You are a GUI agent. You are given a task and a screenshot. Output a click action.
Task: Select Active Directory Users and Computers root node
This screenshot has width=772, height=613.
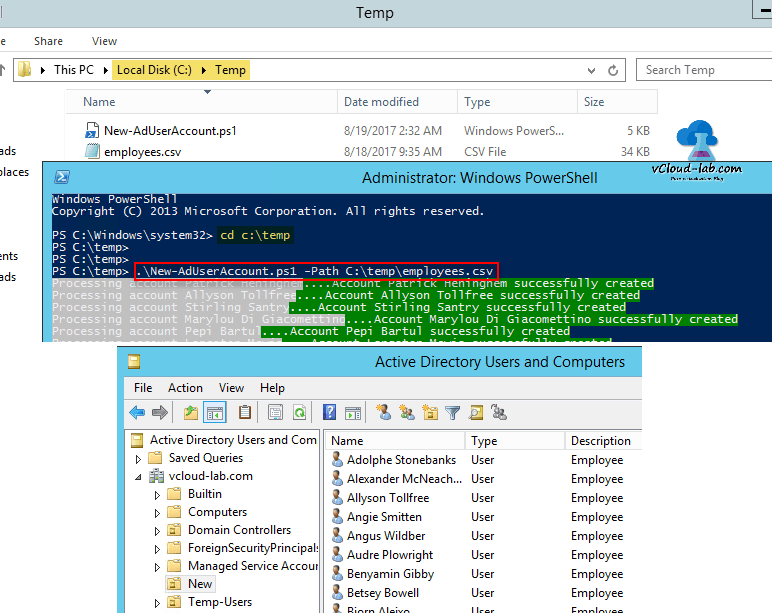click(x=233, y=440)
